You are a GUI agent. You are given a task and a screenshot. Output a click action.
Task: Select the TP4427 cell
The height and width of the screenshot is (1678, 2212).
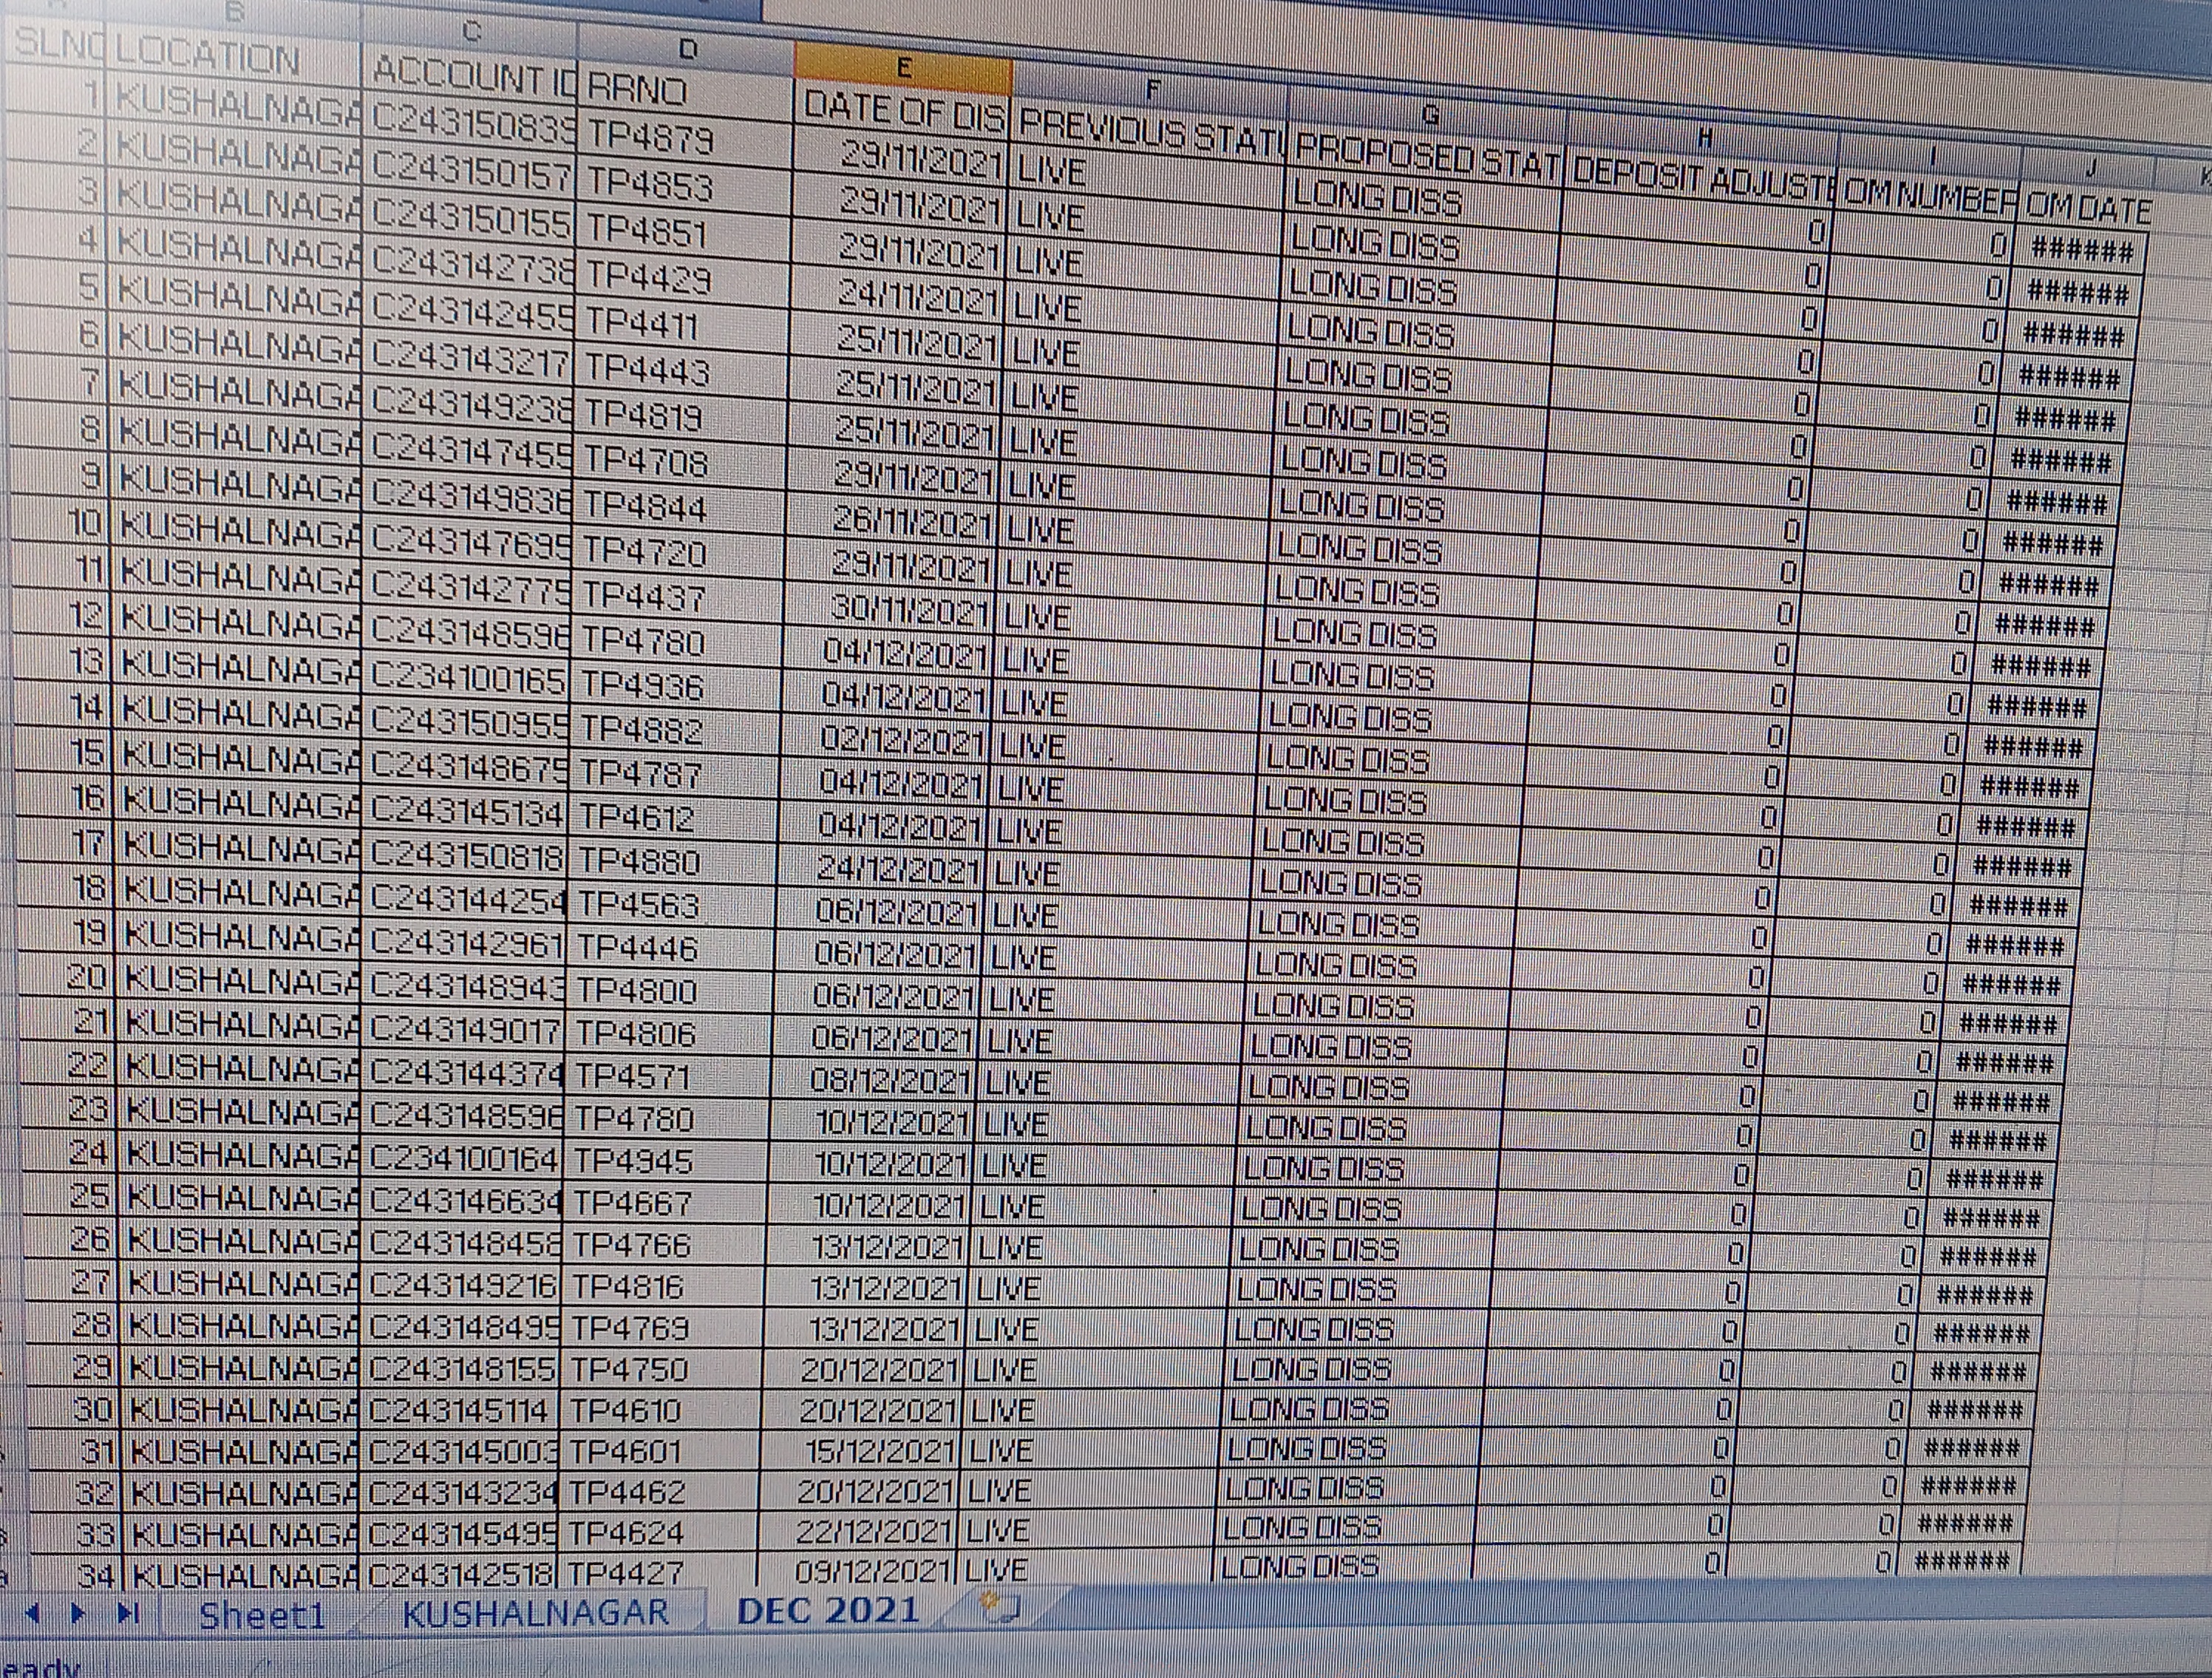[x=656, y=1573]
